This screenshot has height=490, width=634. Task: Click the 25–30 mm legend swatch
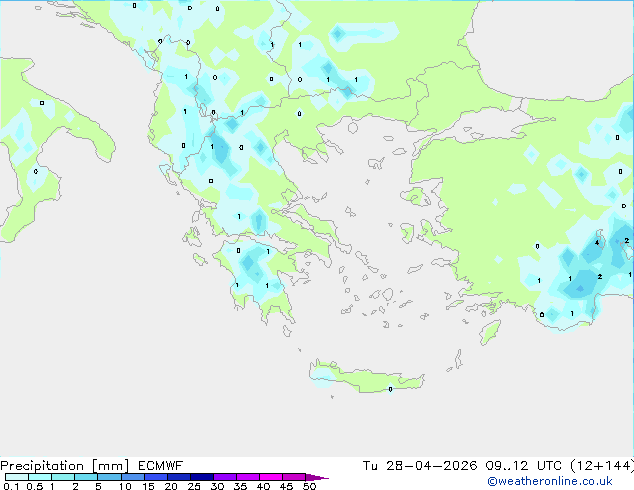202,477
